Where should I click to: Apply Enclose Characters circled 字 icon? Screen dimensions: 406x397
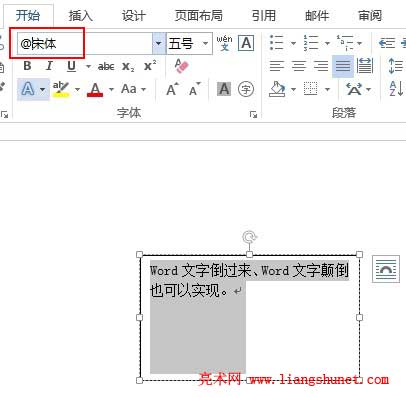click(246, 89)
